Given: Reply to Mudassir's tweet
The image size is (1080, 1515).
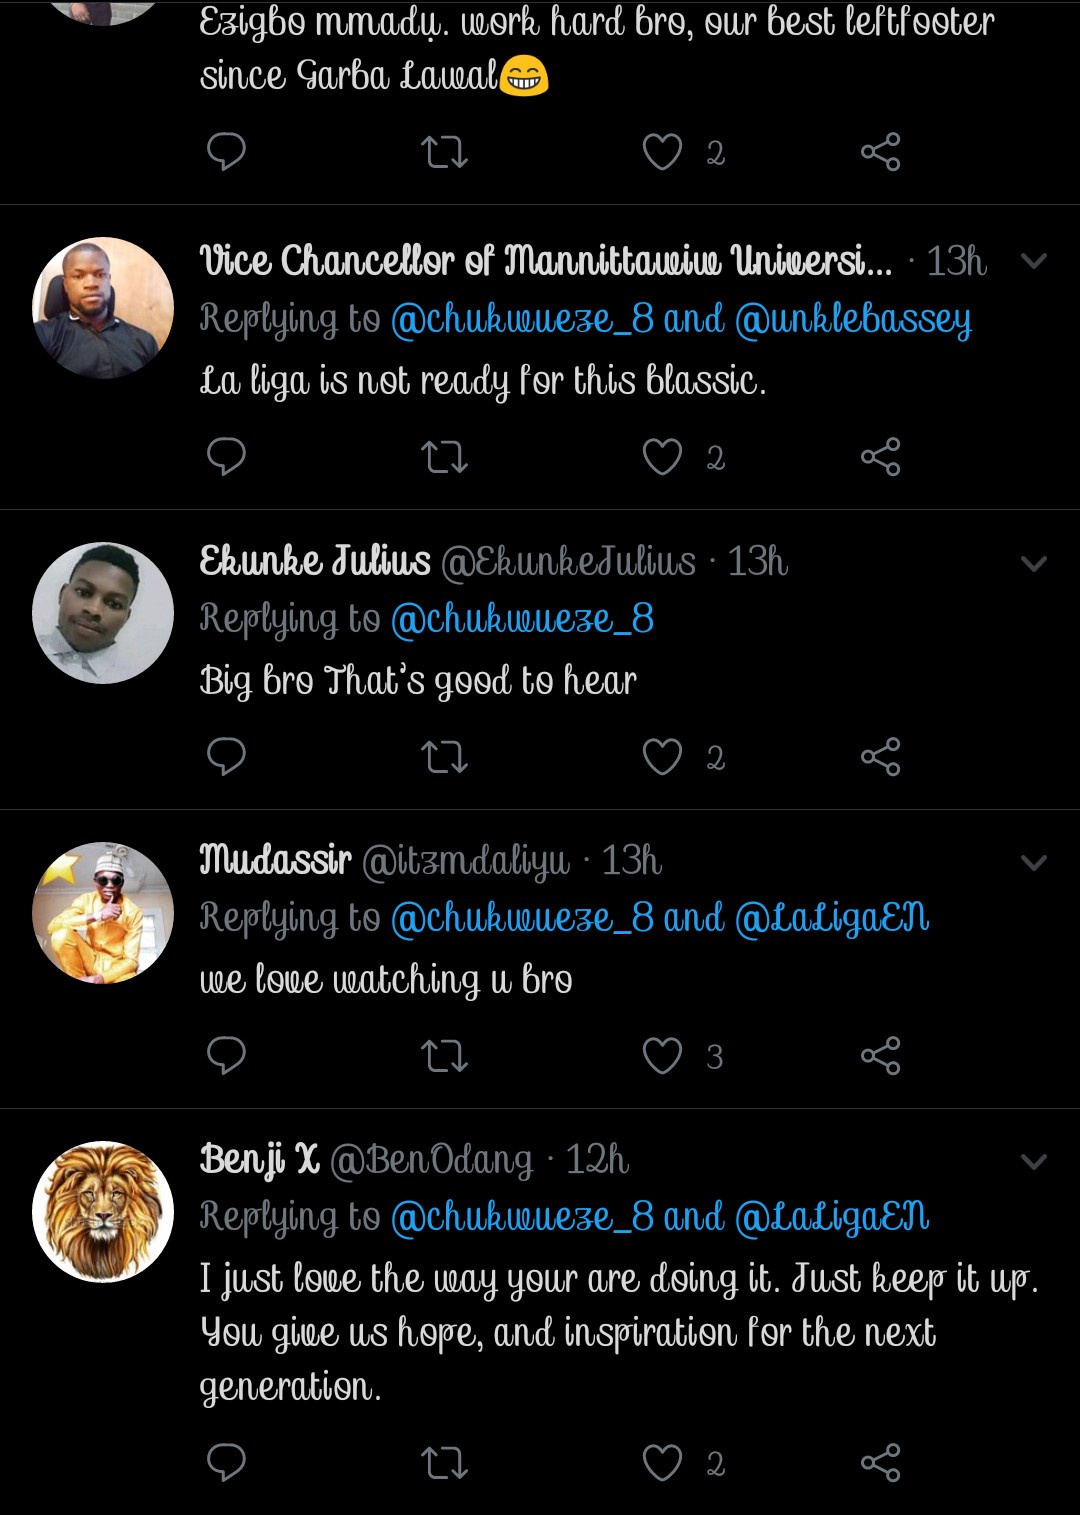Looking at the screenshot, I should point(226,1056).
